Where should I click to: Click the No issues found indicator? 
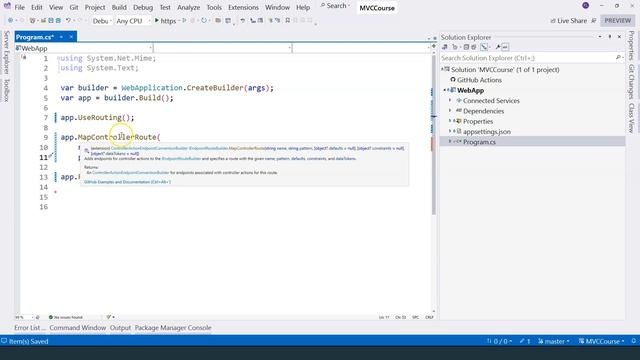point(65,317)
